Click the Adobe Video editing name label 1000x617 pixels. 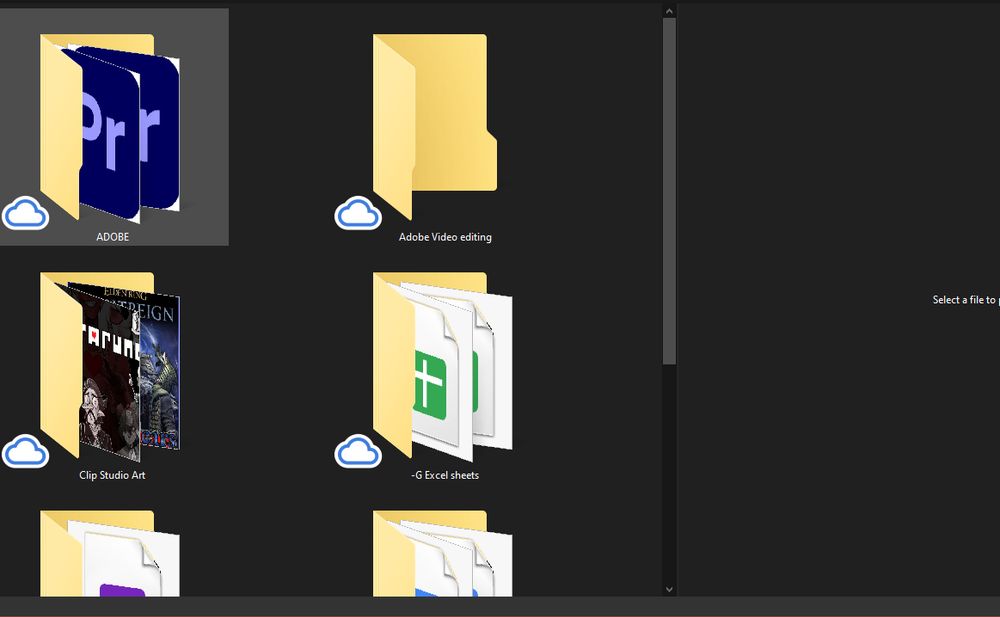tap(445, 237)
